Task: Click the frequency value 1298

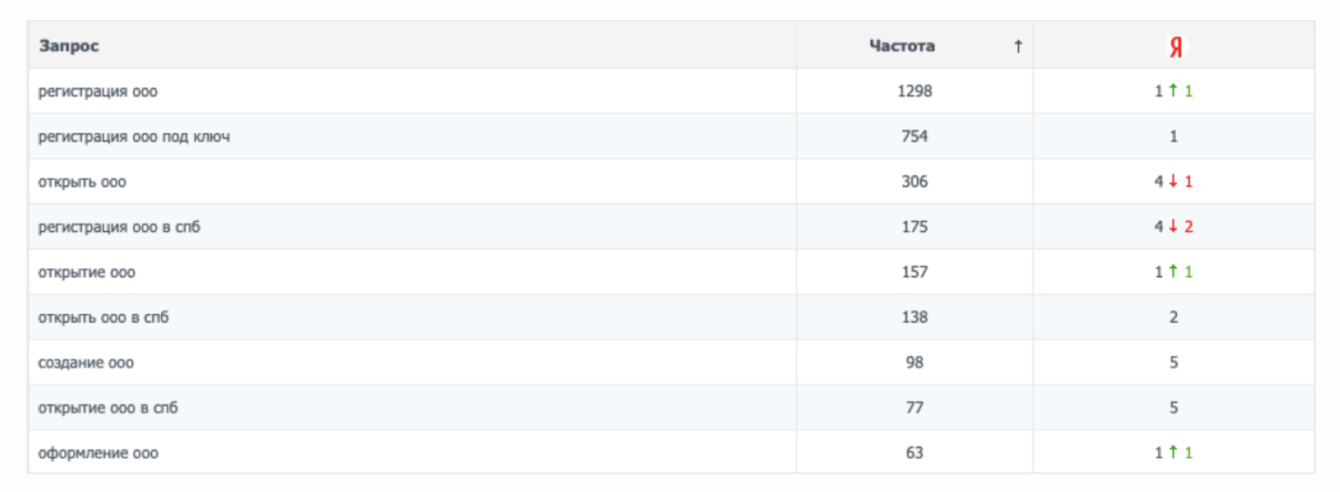Action: click(x=914, y=91)
